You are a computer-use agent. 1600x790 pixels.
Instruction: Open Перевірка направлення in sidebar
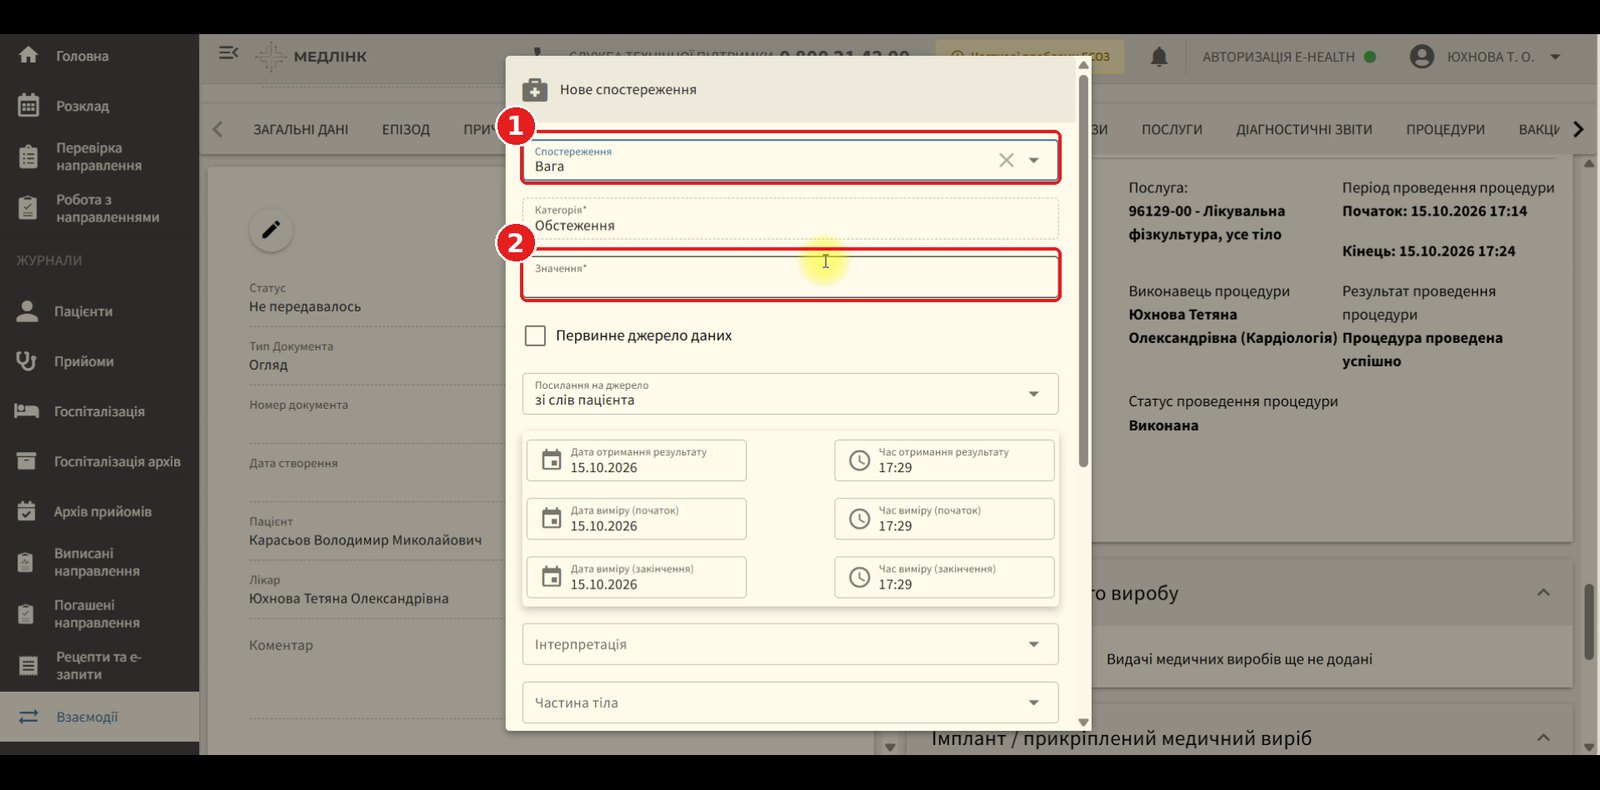[99, 157]
